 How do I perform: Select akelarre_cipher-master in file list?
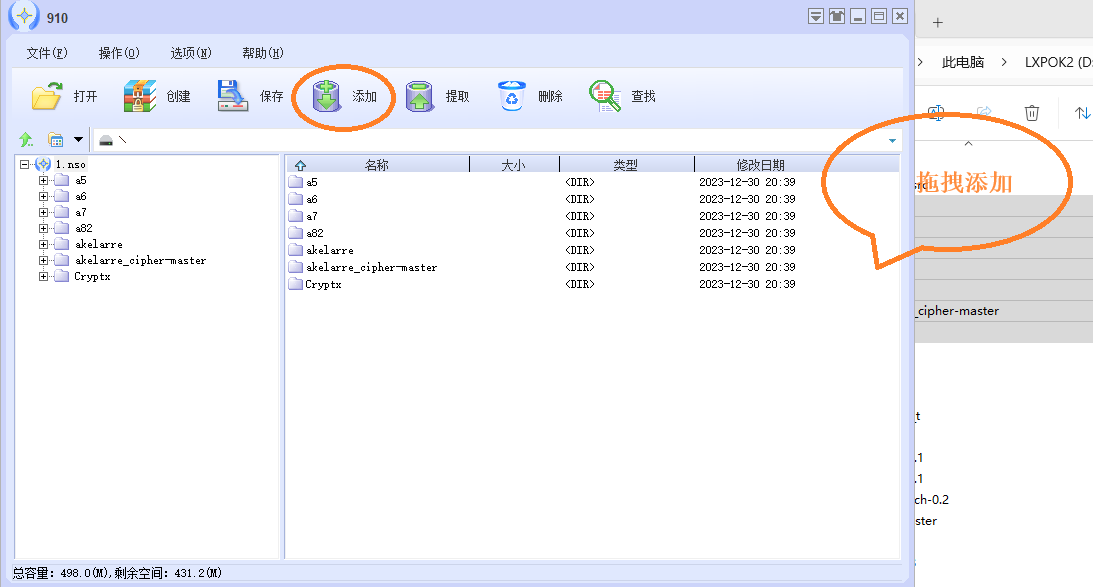[371, 267]
